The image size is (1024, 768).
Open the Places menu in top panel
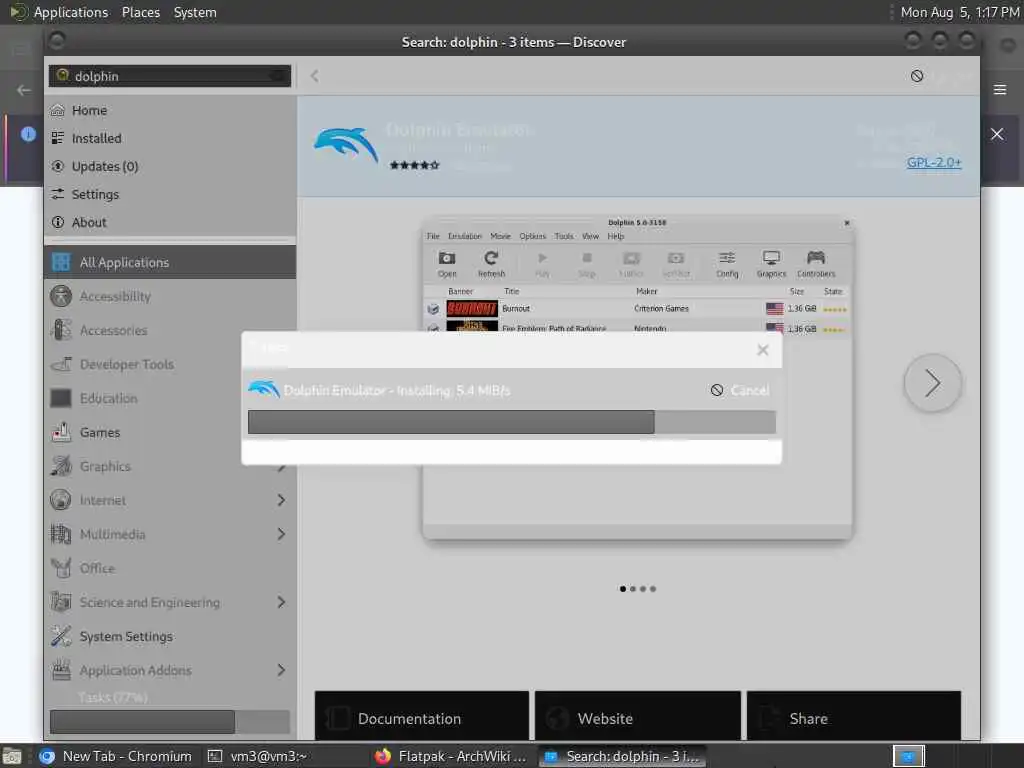point(141,12)
